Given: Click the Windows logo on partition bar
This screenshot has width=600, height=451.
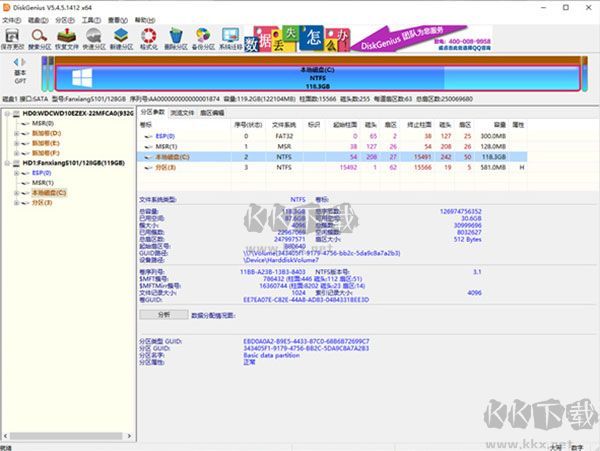Looking at the screenshot, I should pos(82,78).
